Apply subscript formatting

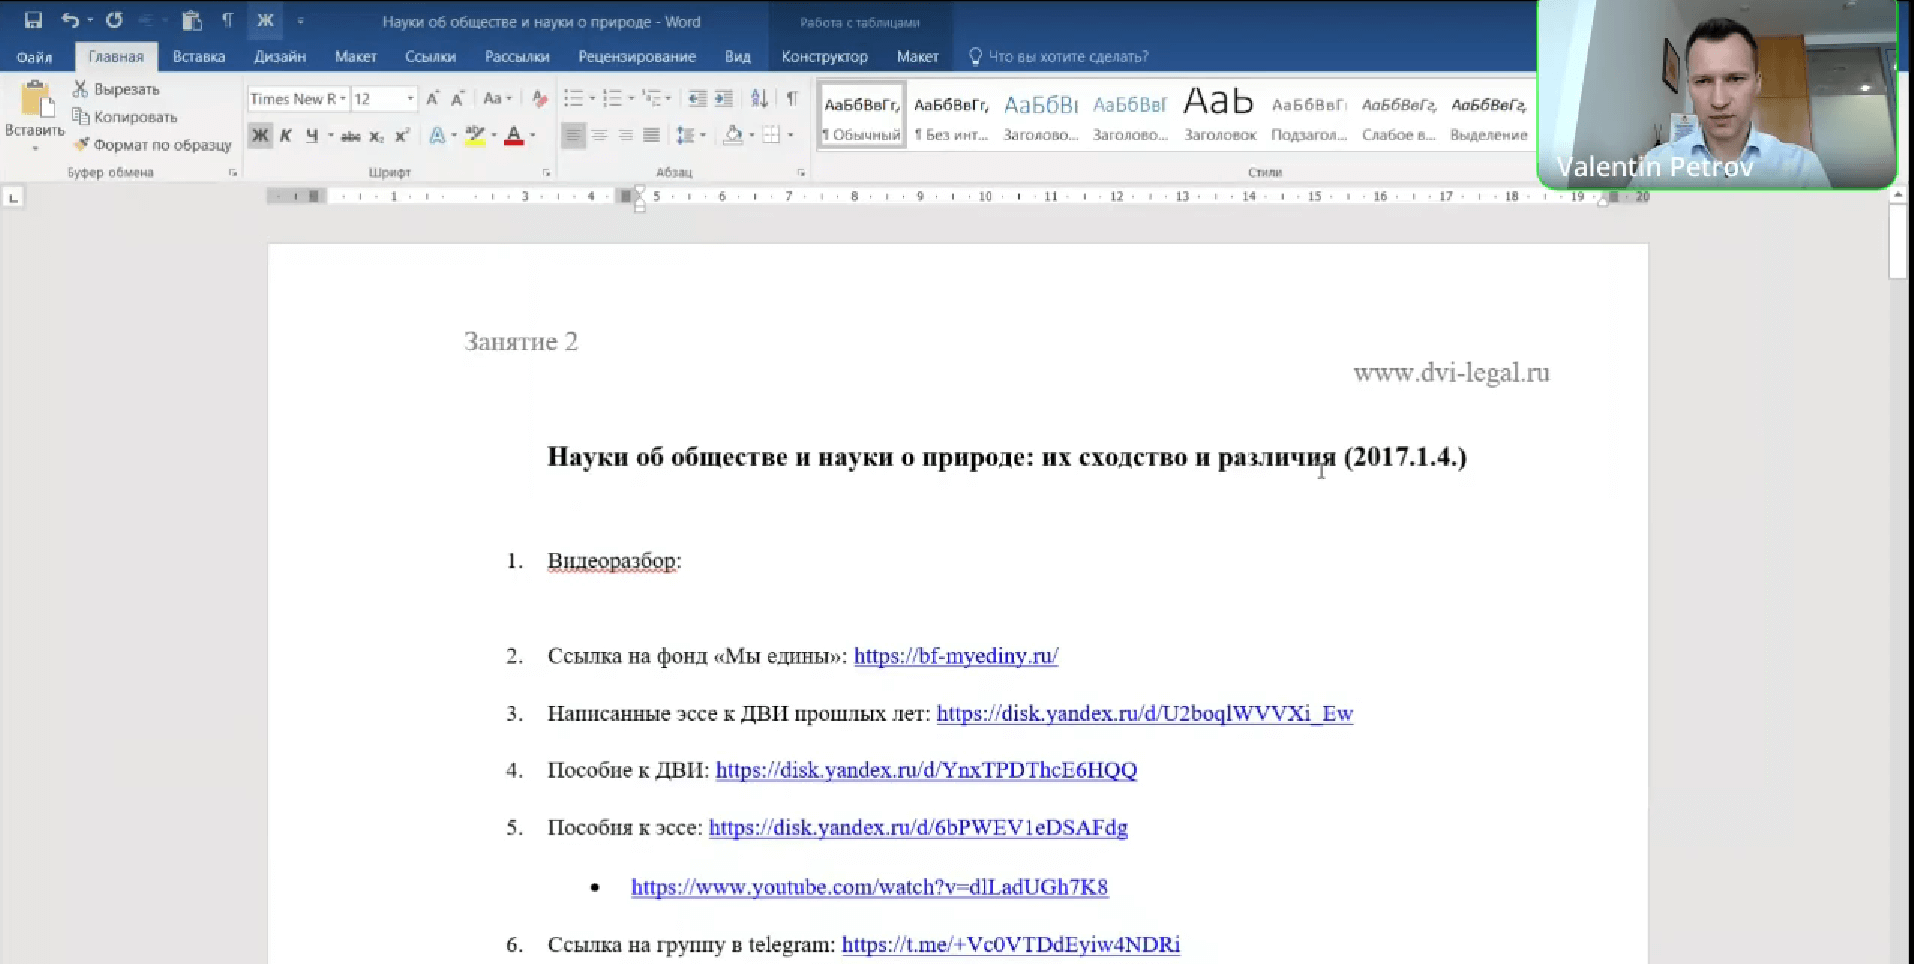[377, 135]
